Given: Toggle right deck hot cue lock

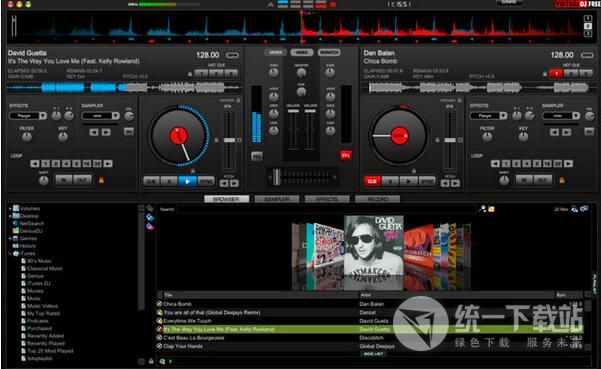Looking at the screenshot, I should [x=545, y=74].
